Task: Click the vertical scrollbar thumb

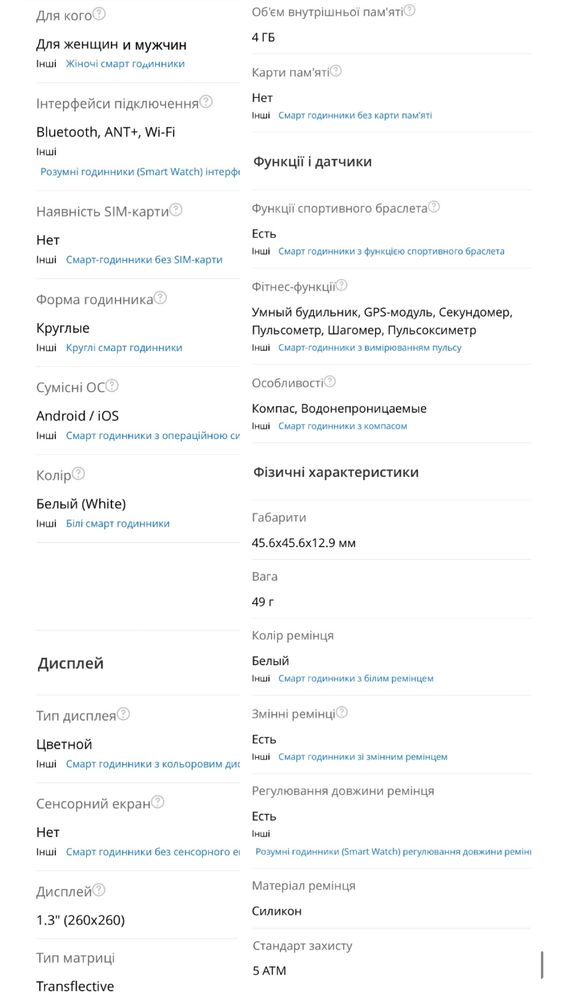Action: [542, 965]
